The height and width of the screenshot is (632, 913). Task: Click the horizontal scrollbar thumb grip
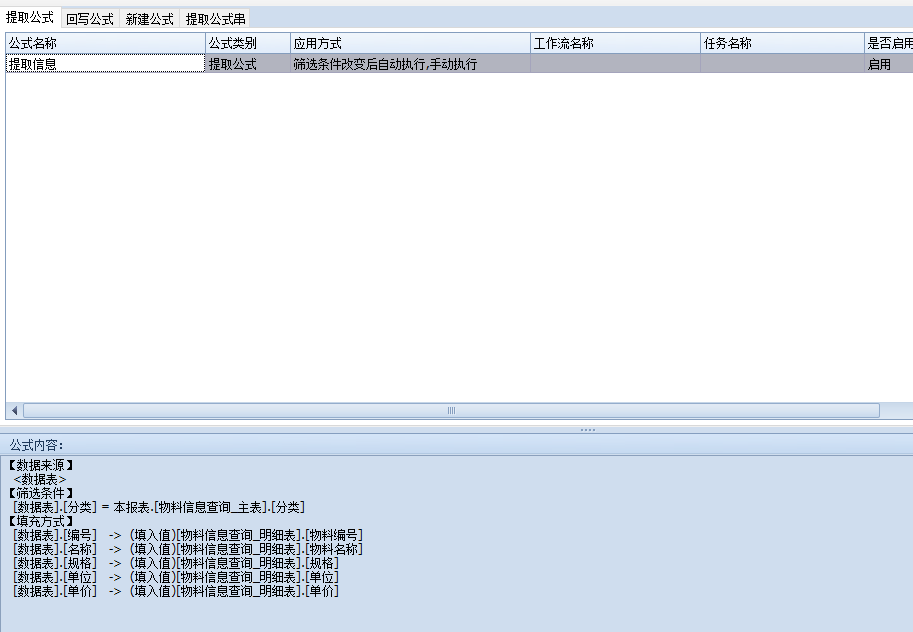click(x=451, y=410)
